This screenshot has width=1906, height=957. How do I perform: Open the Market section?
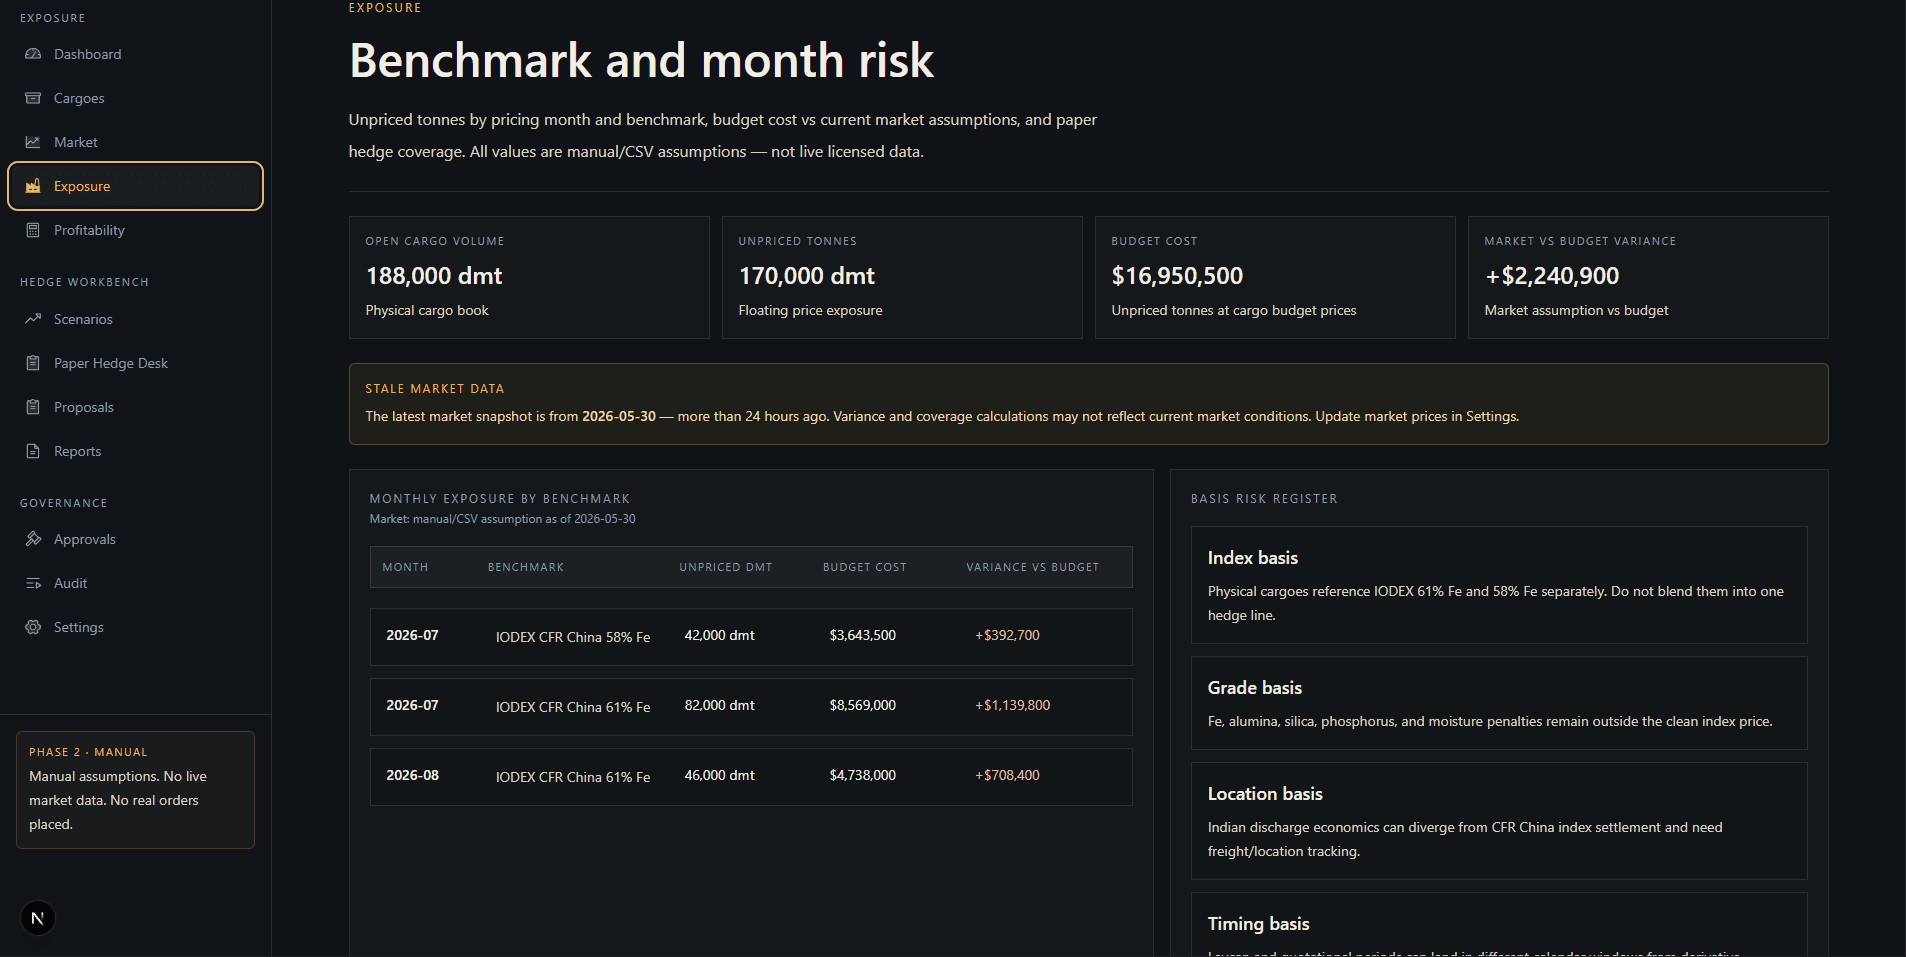[135, 142]
